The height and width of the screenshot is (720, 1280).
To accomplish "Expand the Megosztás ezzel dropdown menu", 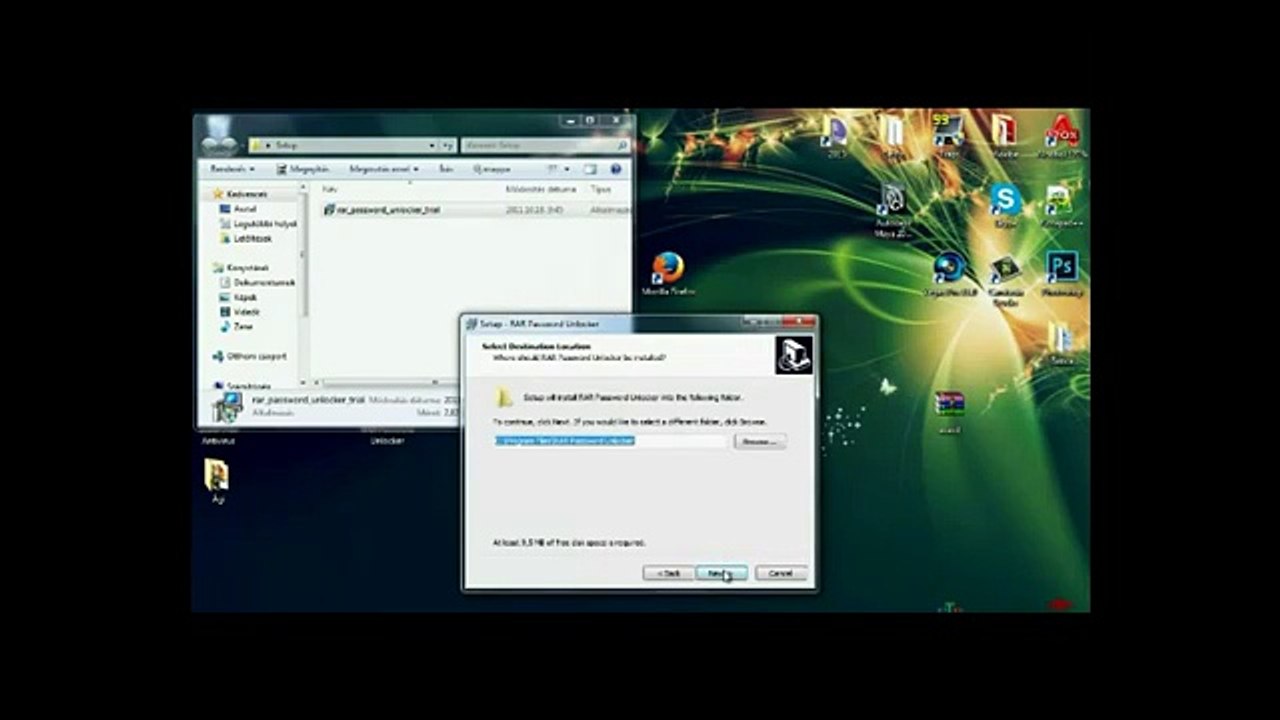I will tap(384, 169).
